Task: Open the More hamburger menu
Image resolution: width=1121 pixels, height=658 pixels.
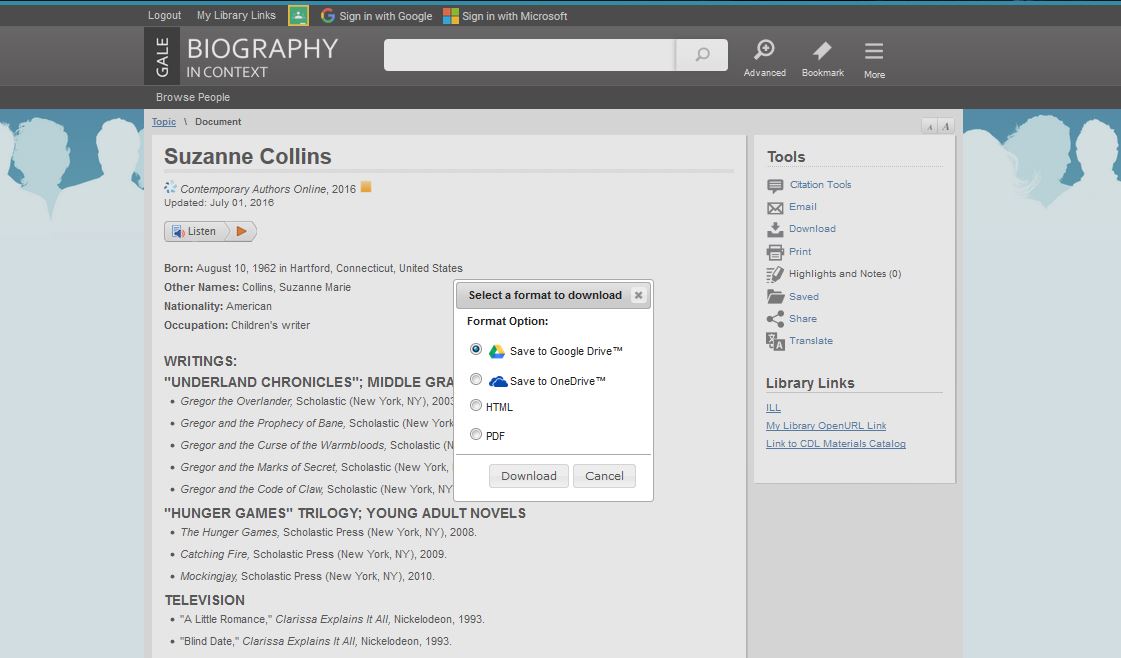Action: pos(874,51)
